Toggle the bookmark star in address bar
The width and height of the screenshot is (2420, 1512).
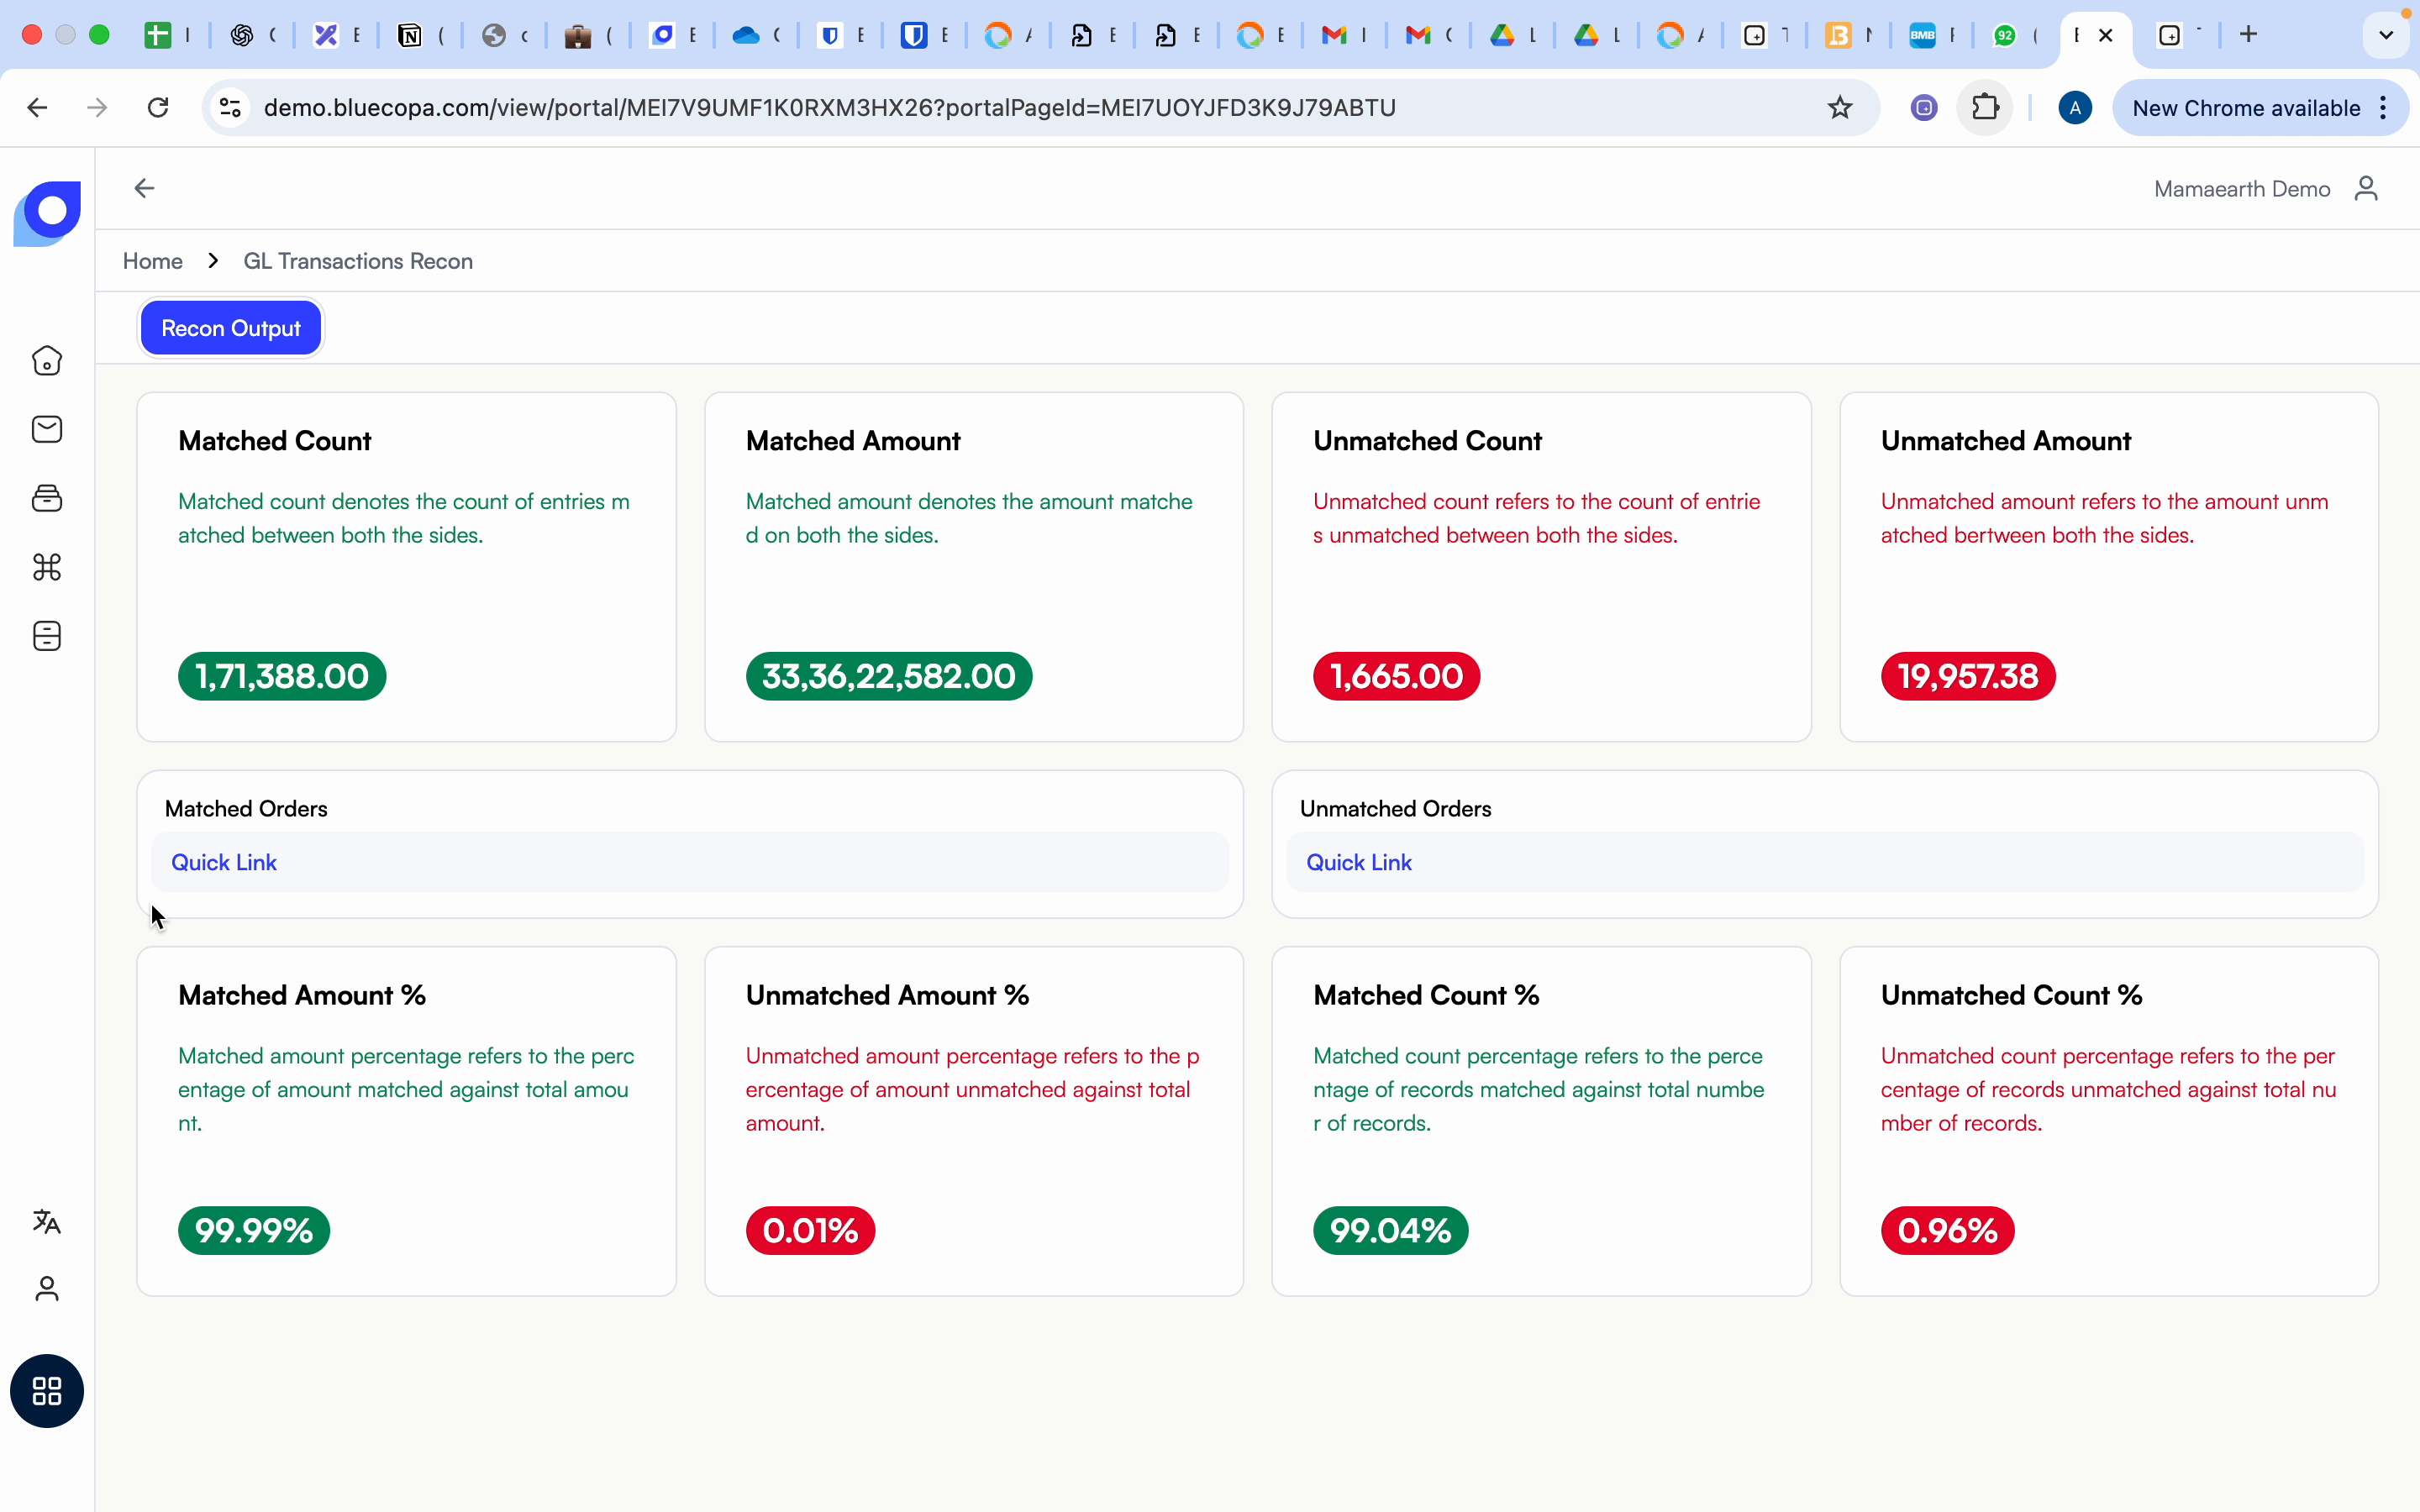coord(1841,107)
